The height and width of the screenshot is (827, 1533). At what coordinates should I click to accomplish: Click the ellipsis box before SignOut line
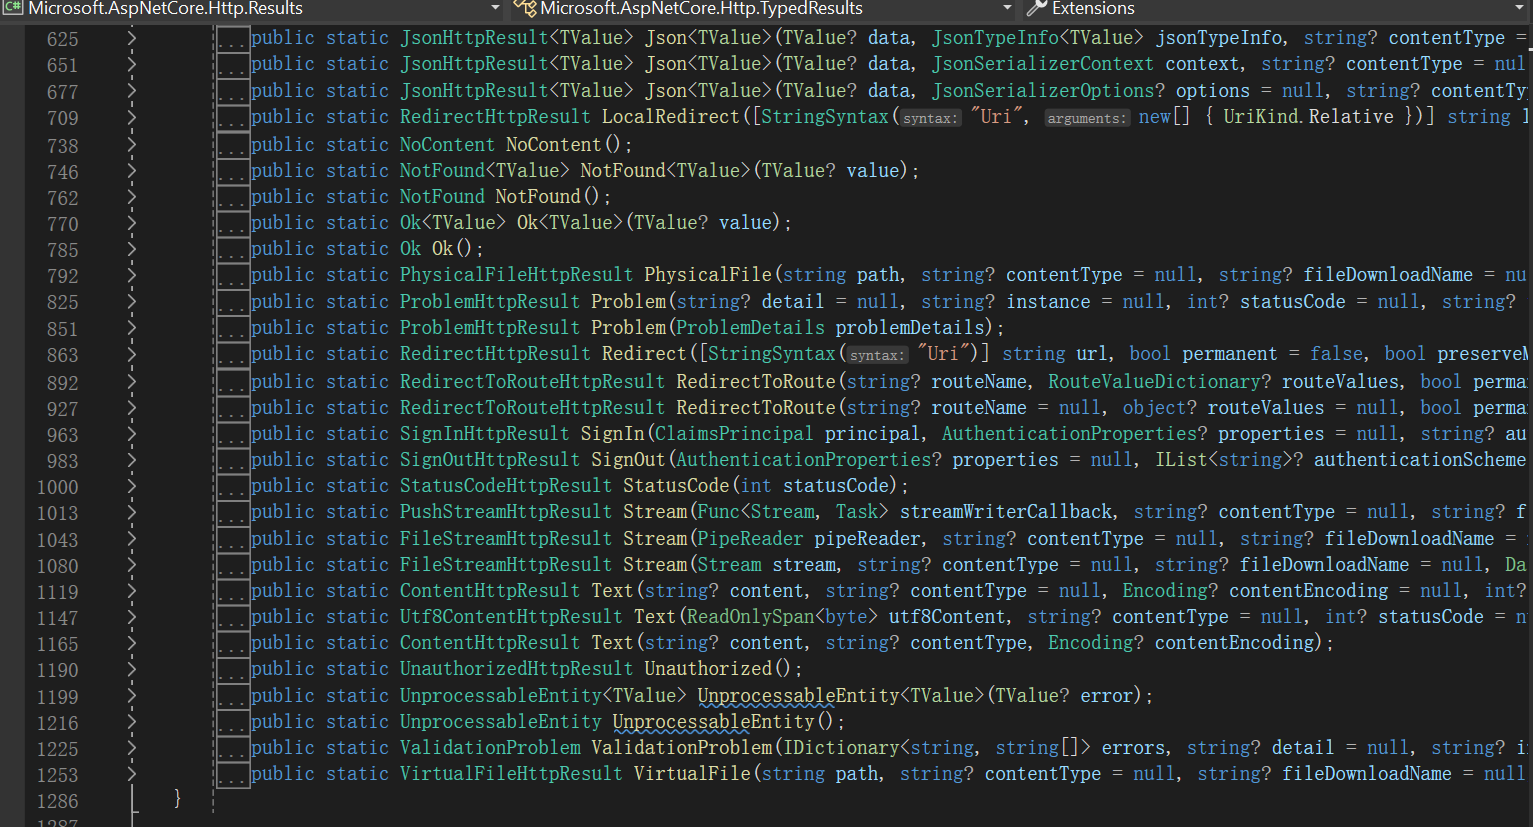click(233, 460)
